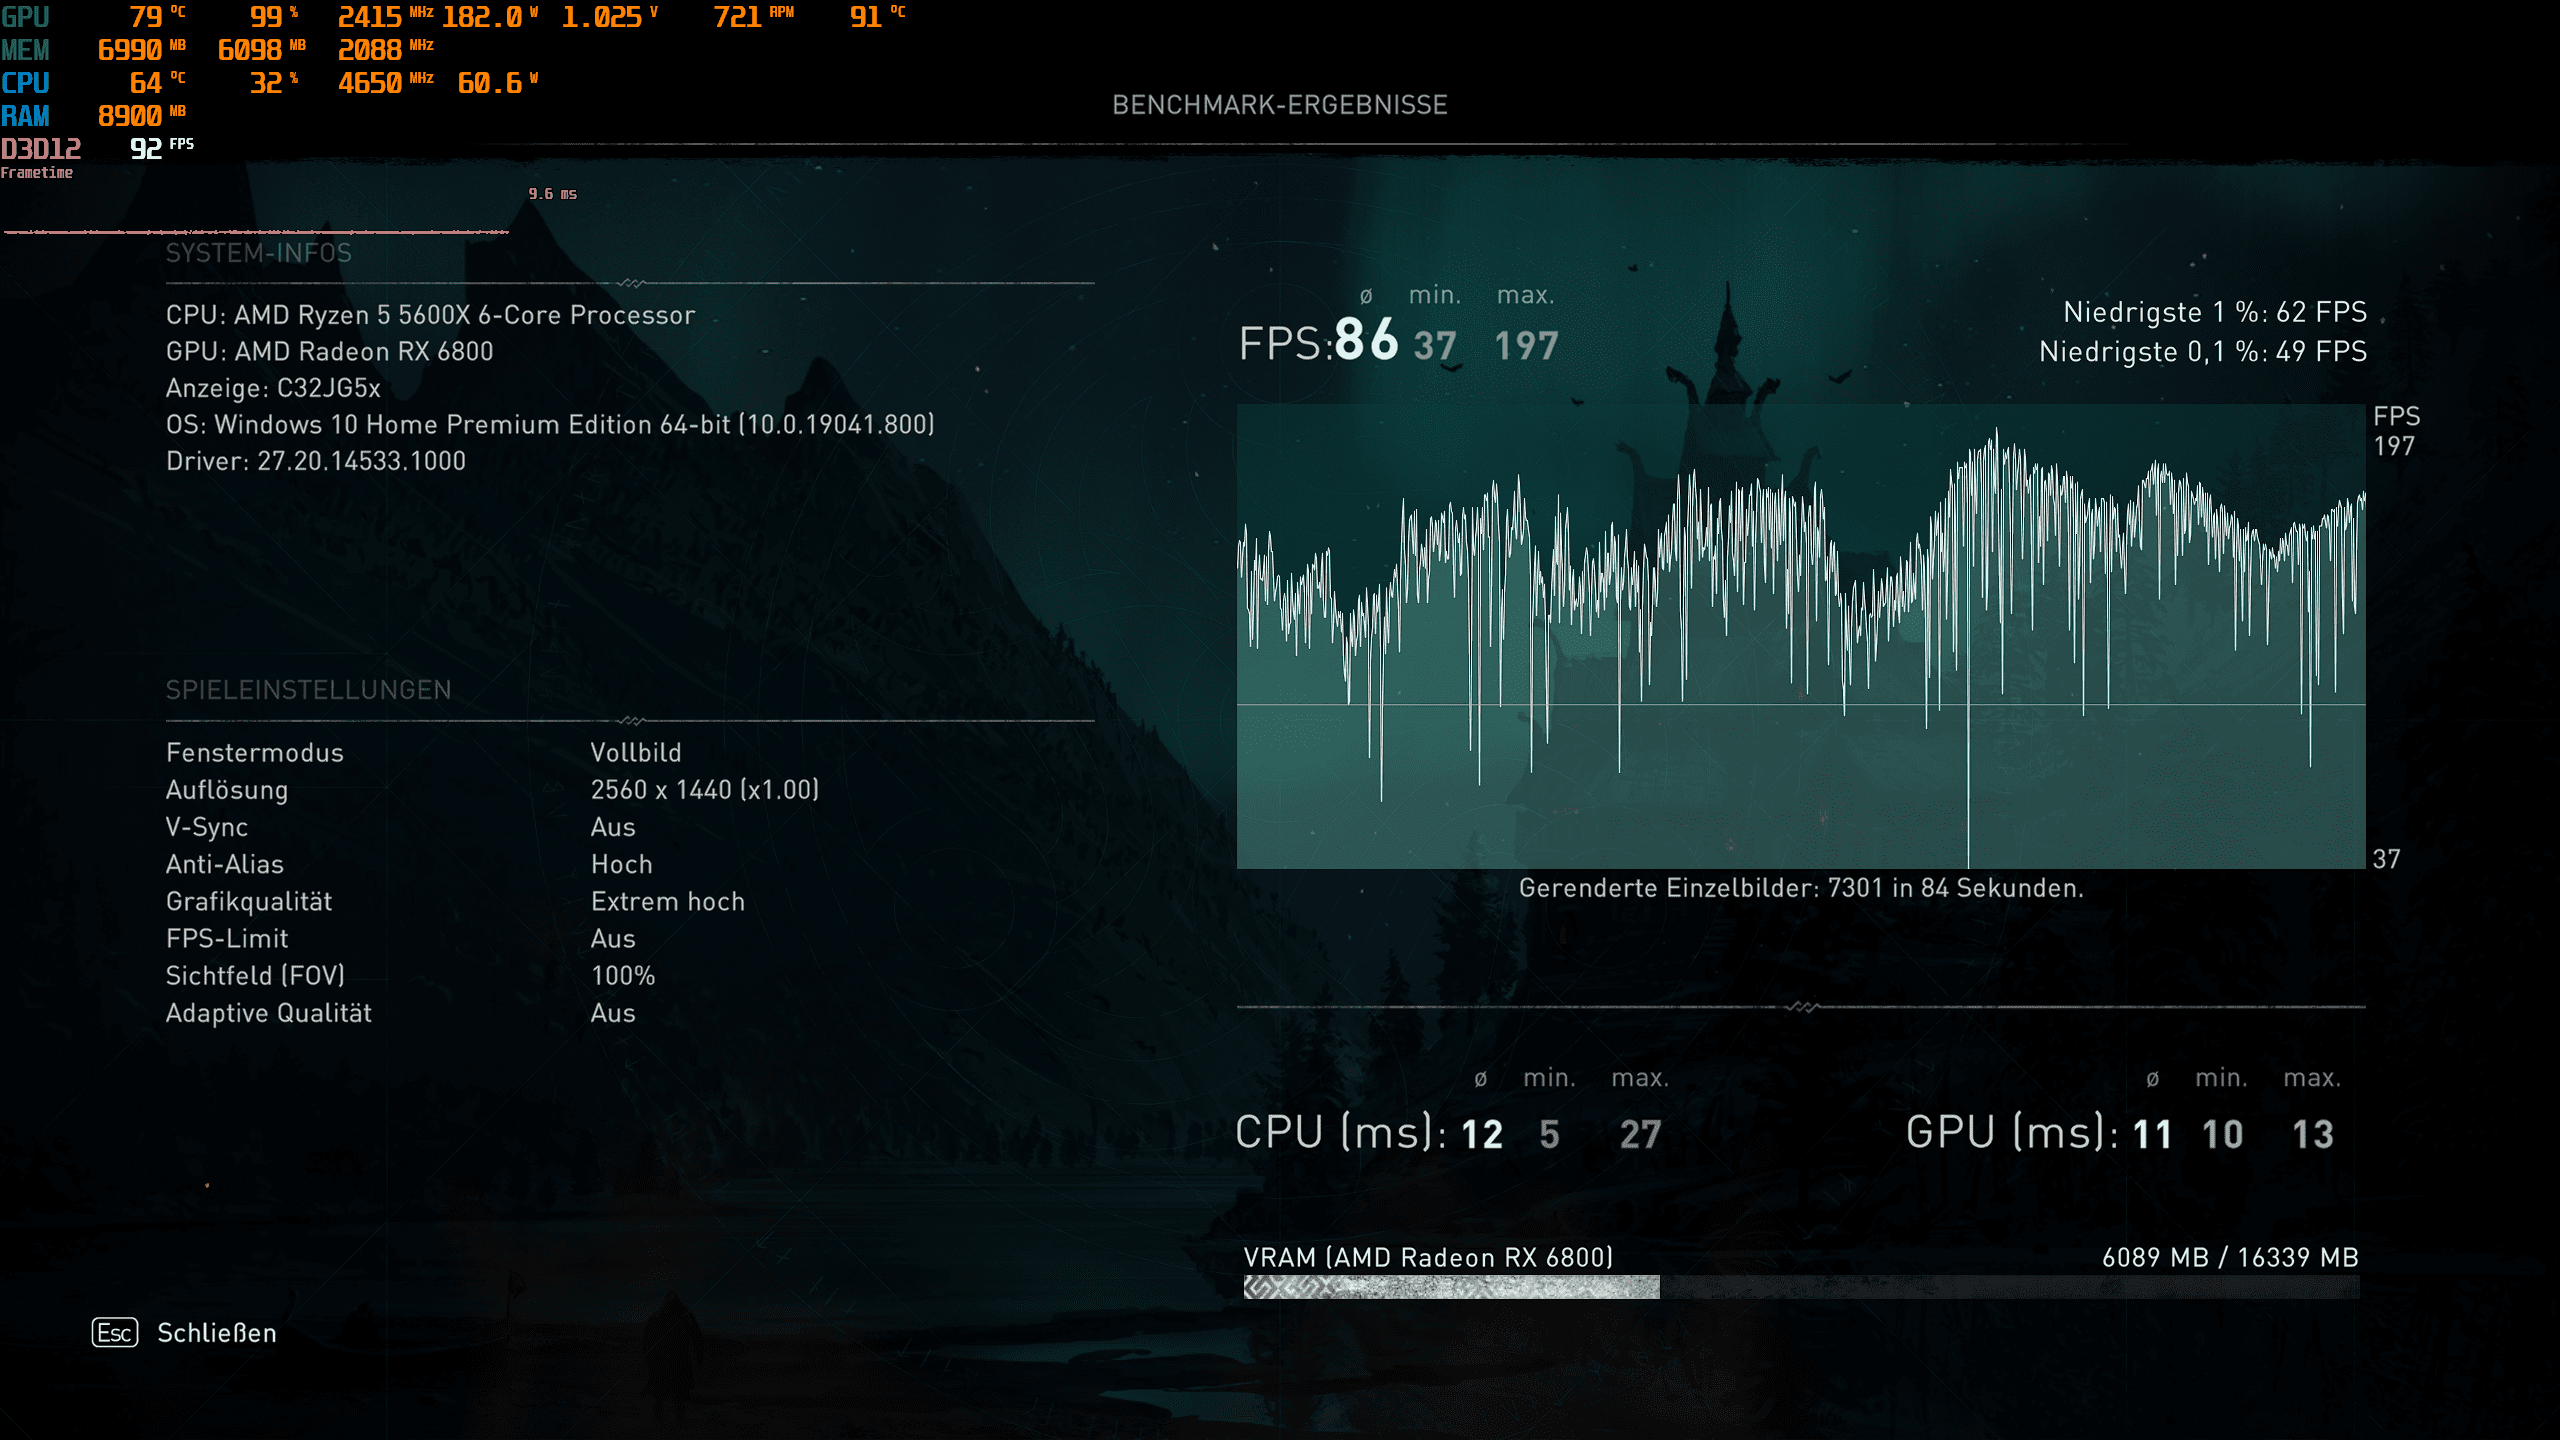Click the VRAM (AMD Radeon RX 6800) label
Screen dimensions: 2560x1440
pyautogui.click(x=1428, y=1258)
